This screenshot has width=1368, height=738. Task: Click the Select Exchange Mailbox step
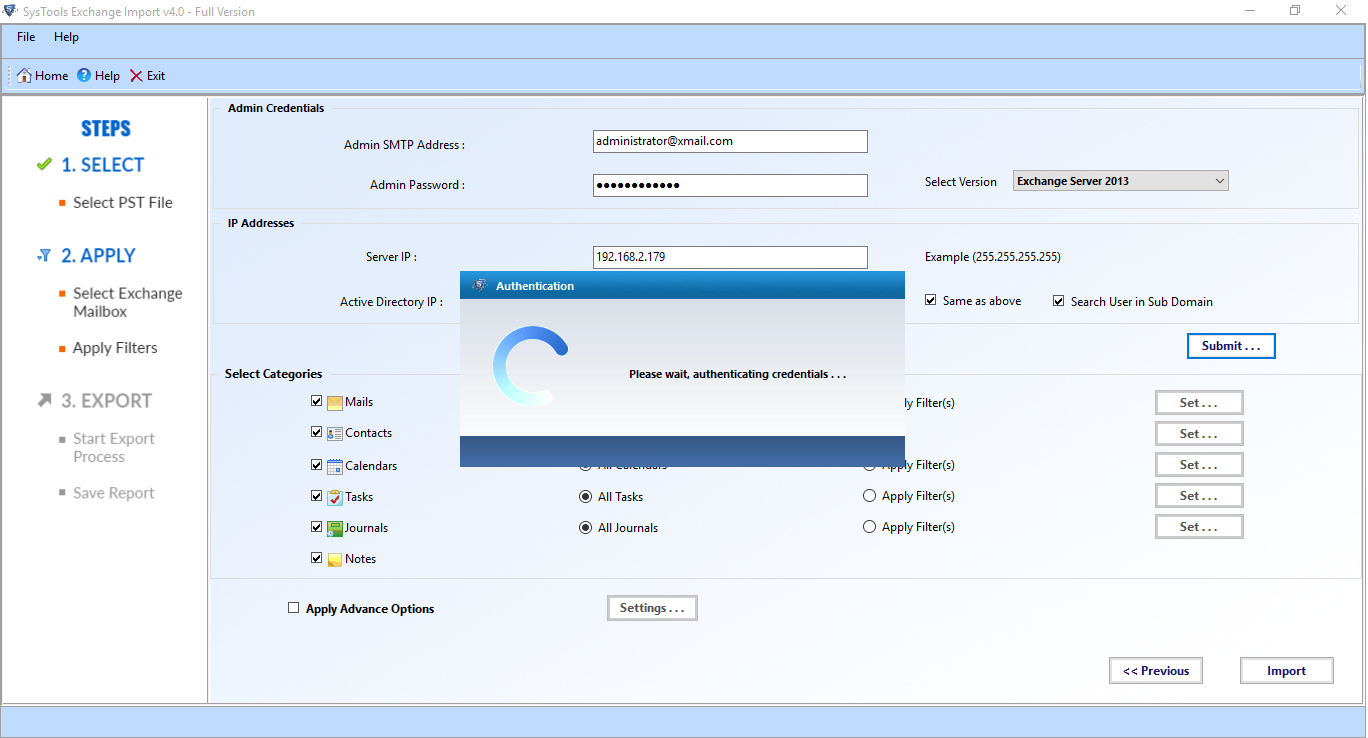coord(128,302)
